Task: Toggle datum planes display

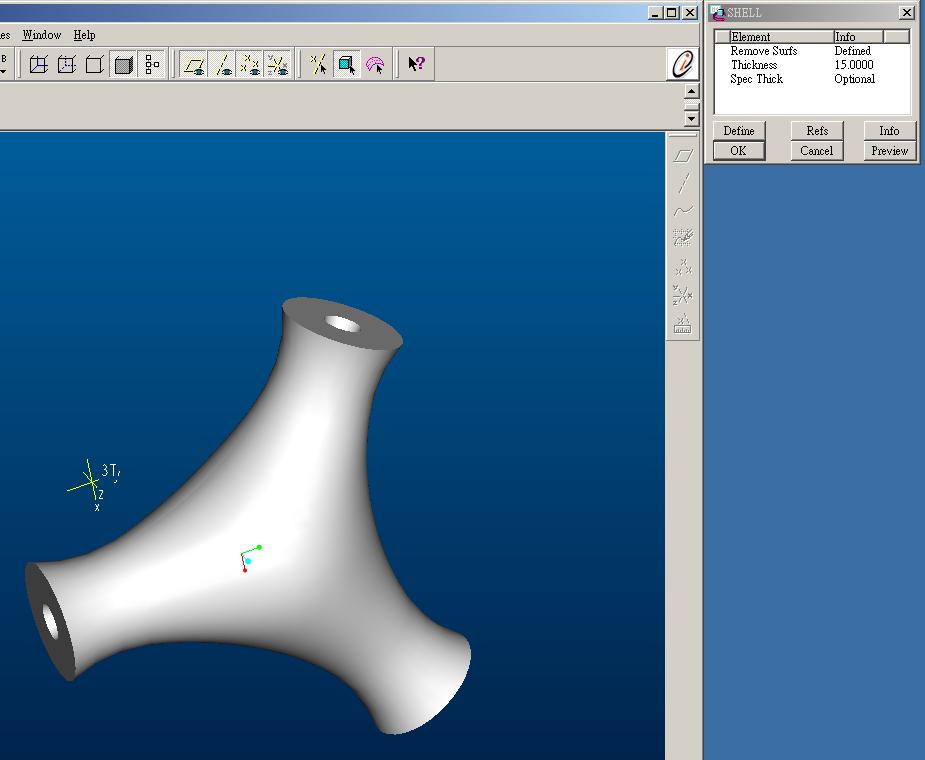Action: click(193, 64)
